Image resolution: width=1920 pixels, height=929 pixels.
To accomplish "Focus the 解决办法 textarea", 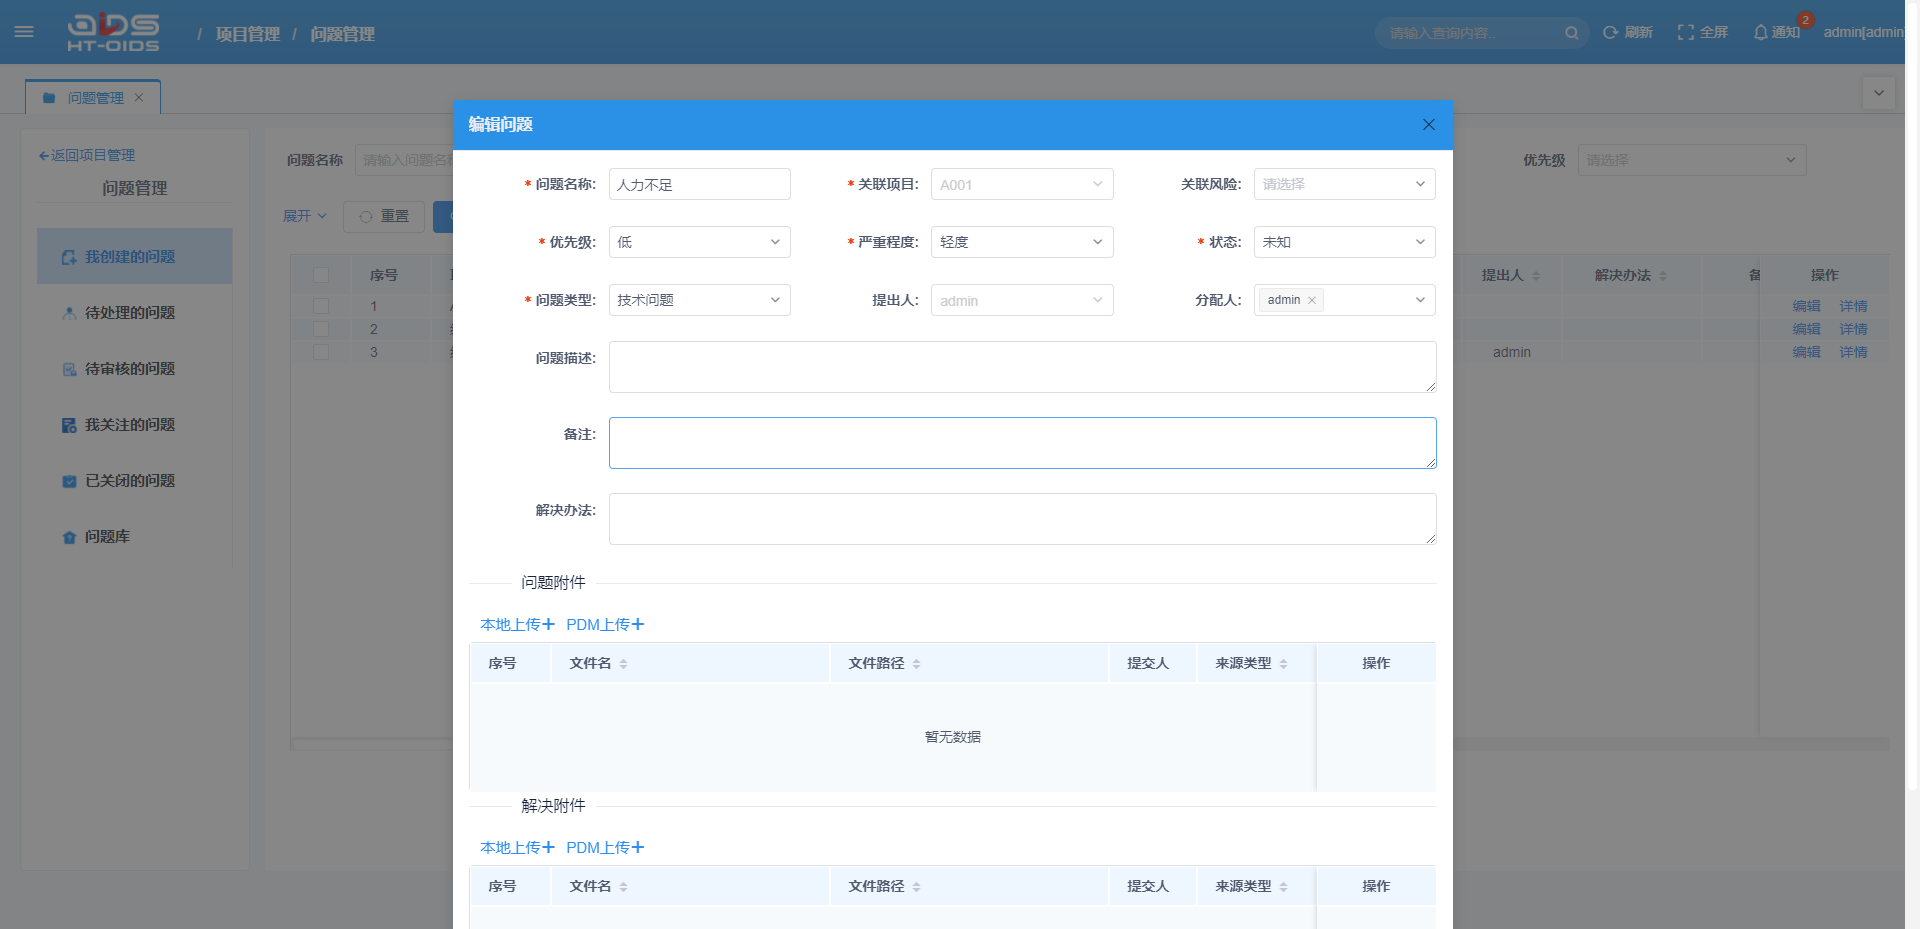I will click(1023, 519).
